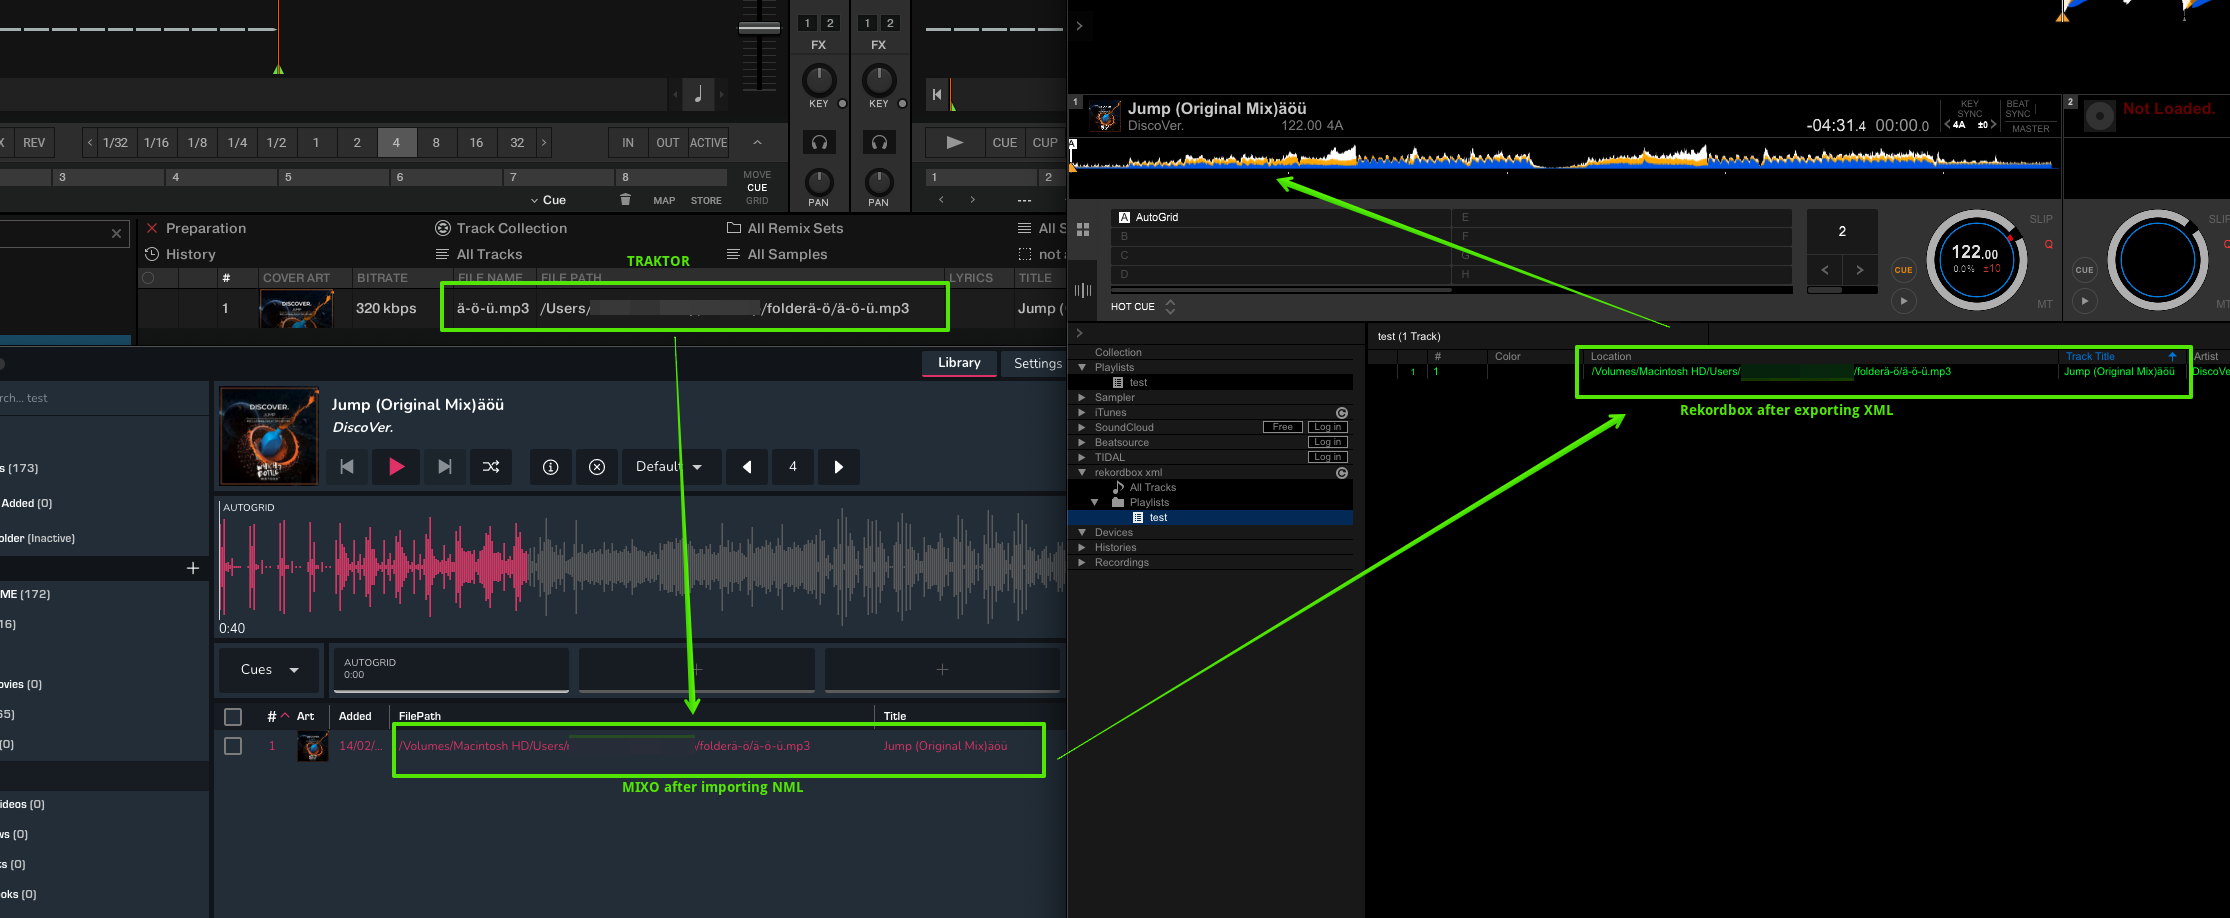Image resolution: width=2230 pixels, height=918 pixels.
Task: Play Traktor deck B
Action: pos(955,142)
